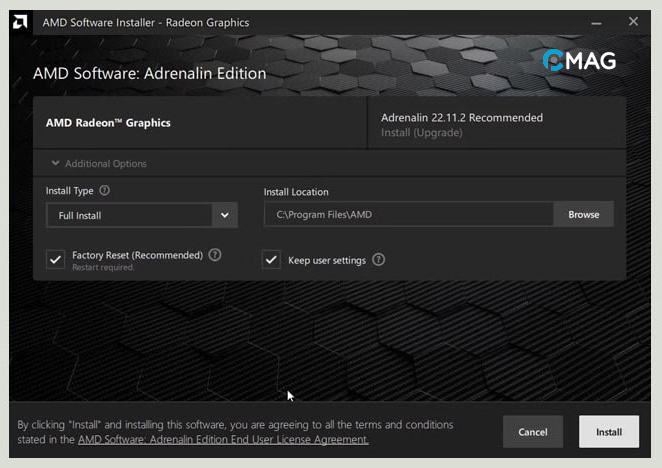Select Adrenalin 22.11.2 Recommended version entry
The width and height of the screenshot is (662, 468).
tap(462, 118)
